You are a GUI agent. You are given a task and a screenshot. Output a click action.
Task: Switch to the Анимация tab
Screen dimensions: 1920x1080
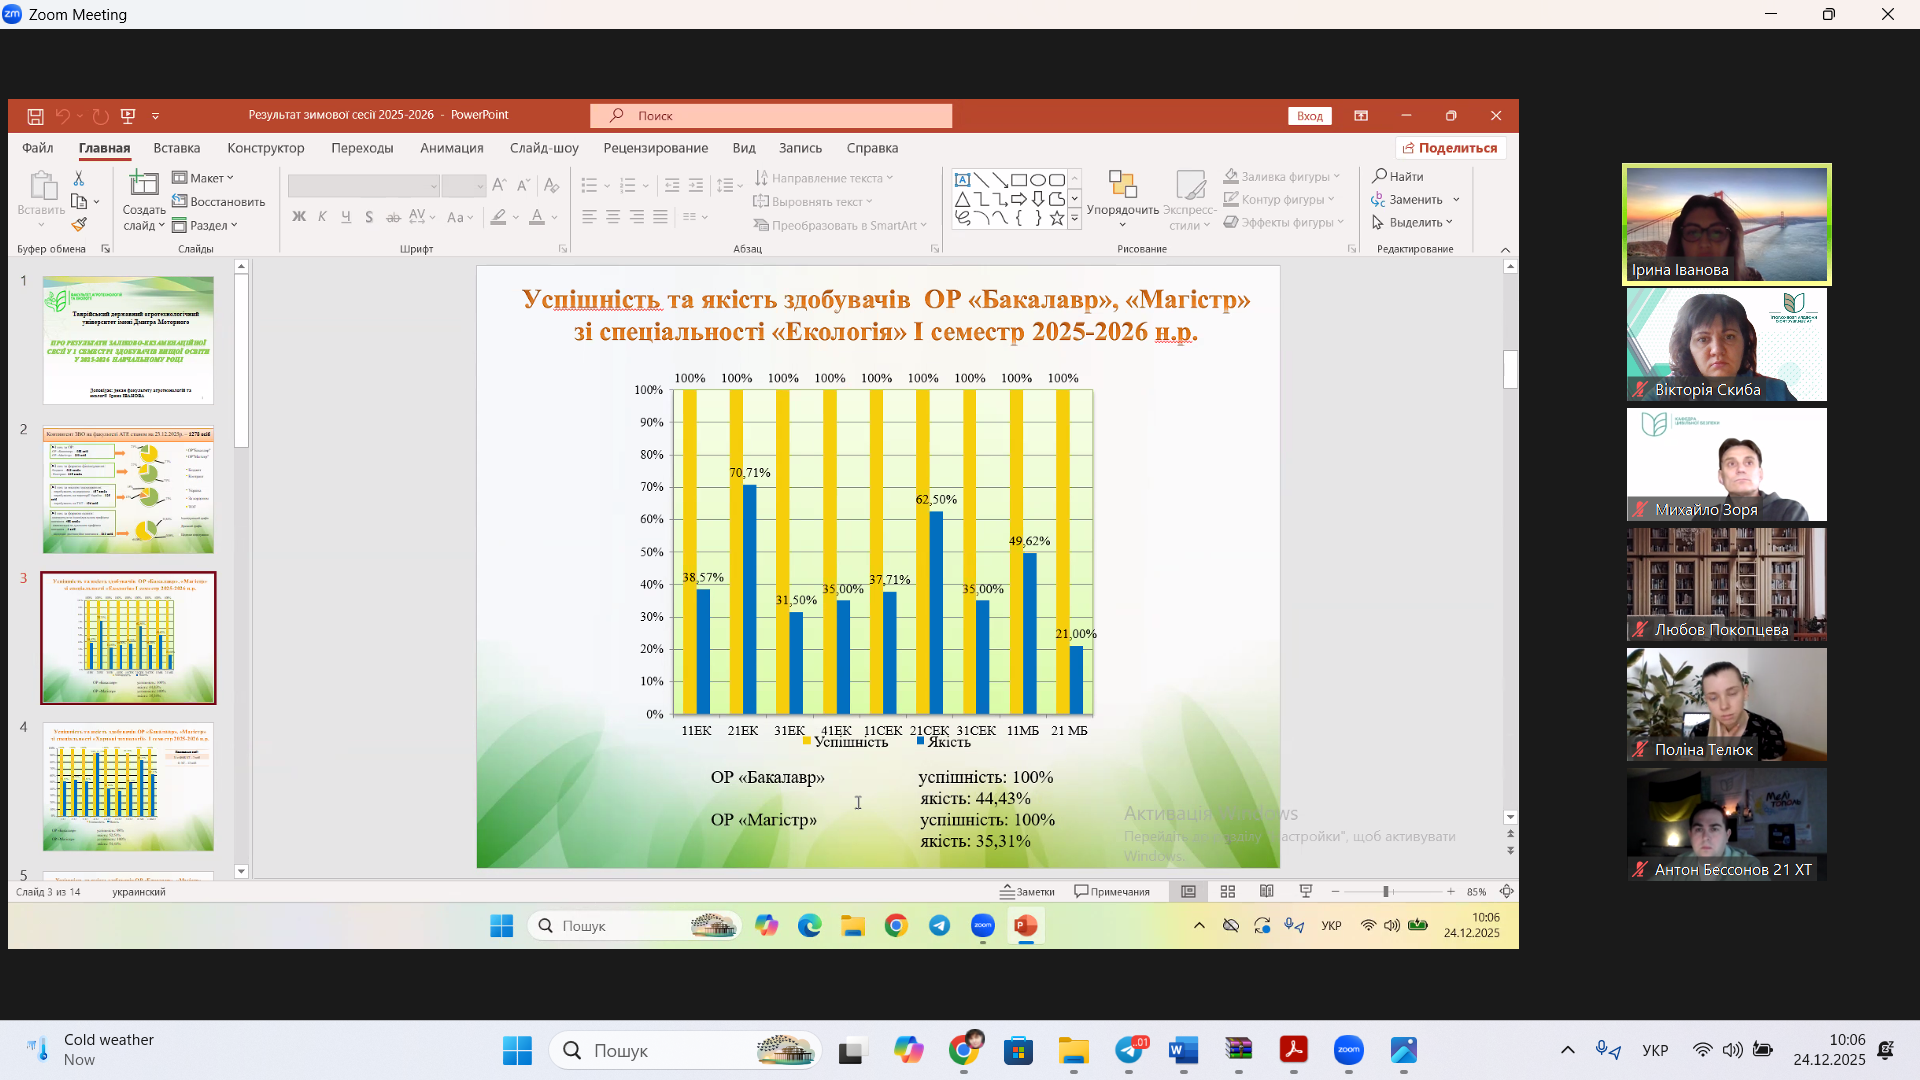[x=451, y=148]
